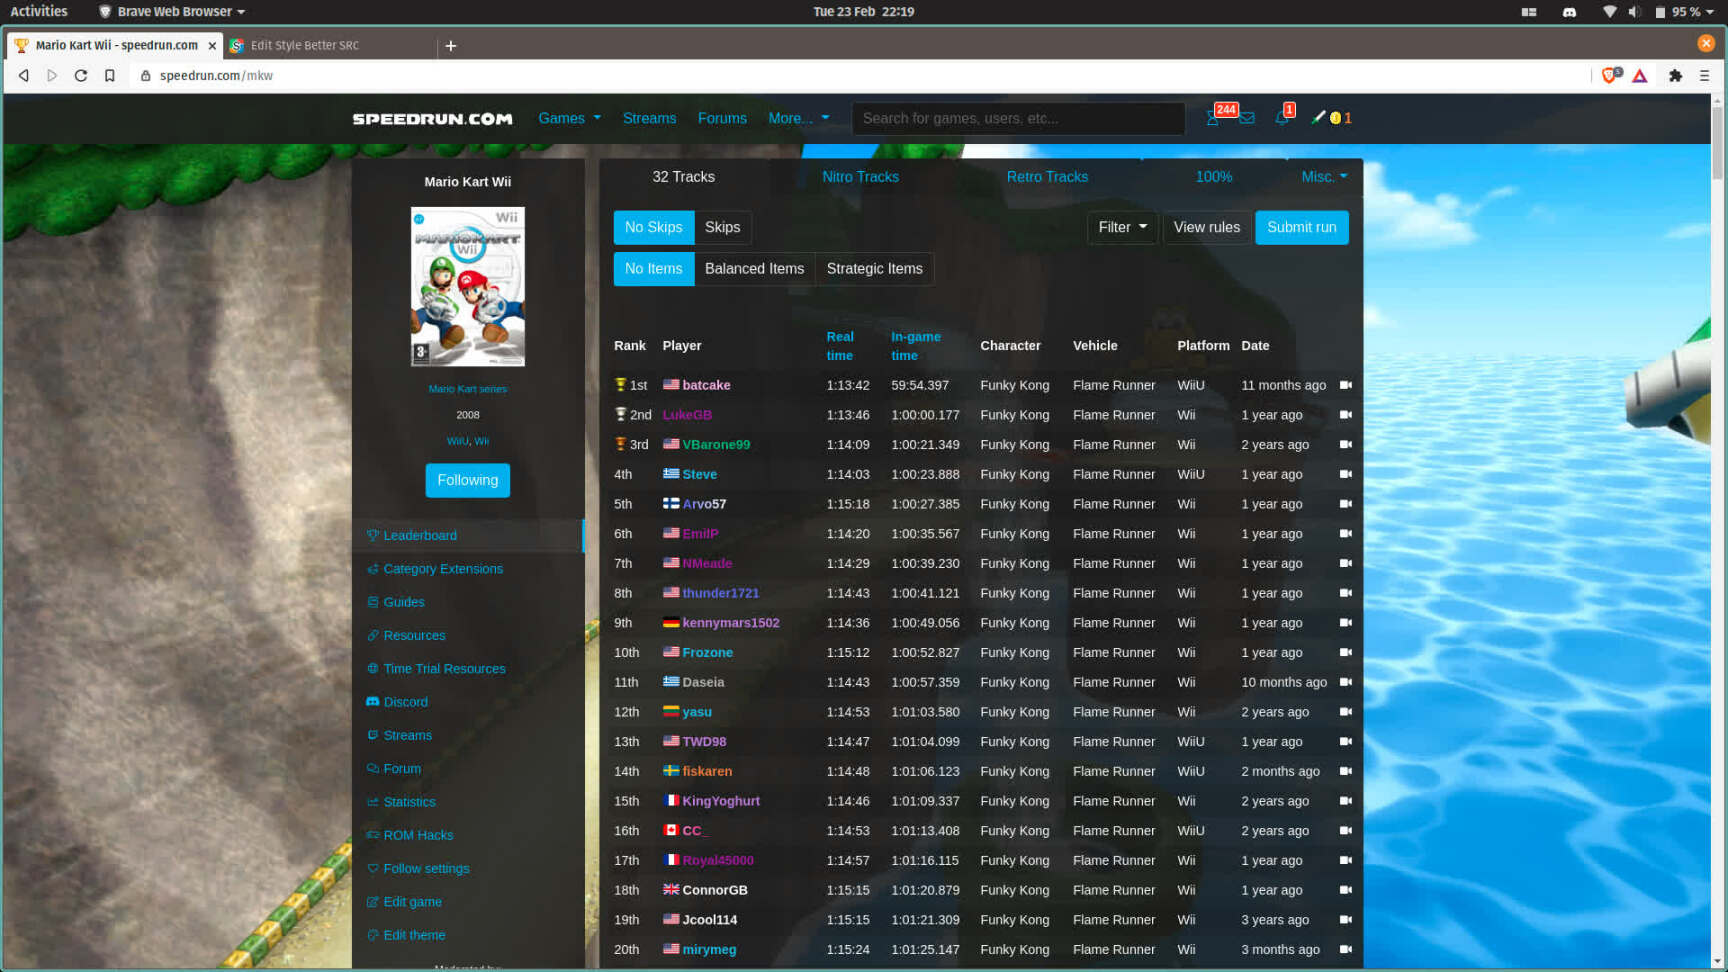Image resolution: width=1728 pixels, height=972 pixels.
Task: Select the No Skips option
Action: point(654,228)
